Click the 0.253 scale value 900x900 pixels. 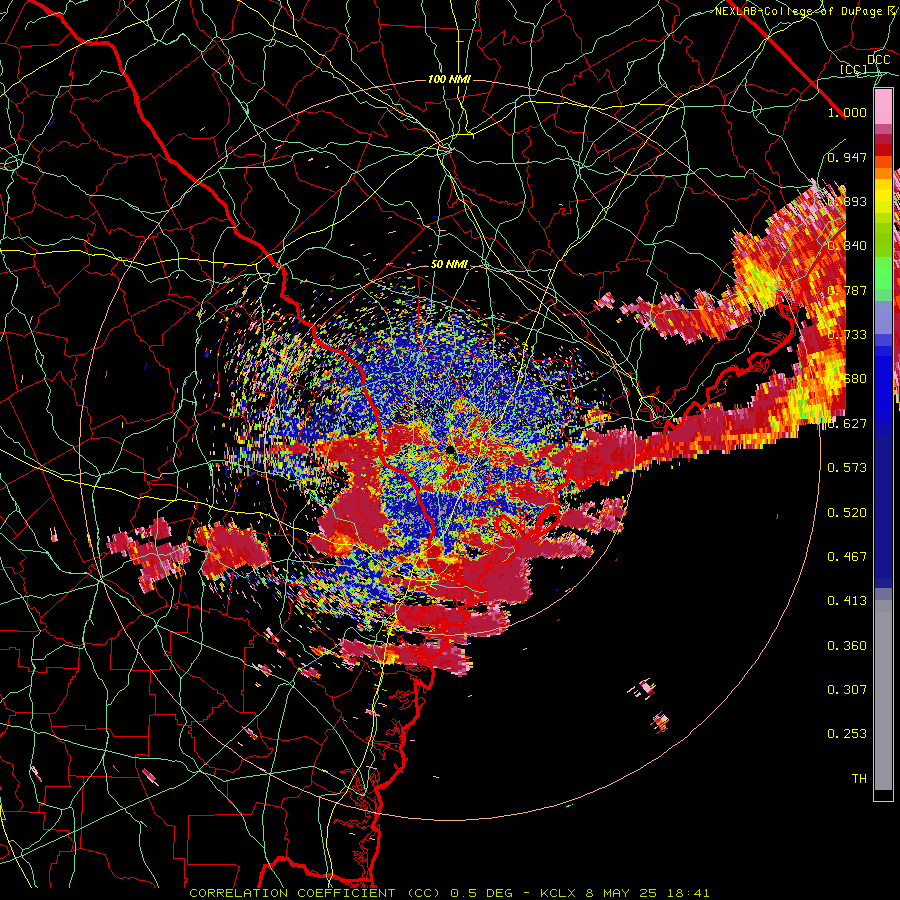coord(847,734)
